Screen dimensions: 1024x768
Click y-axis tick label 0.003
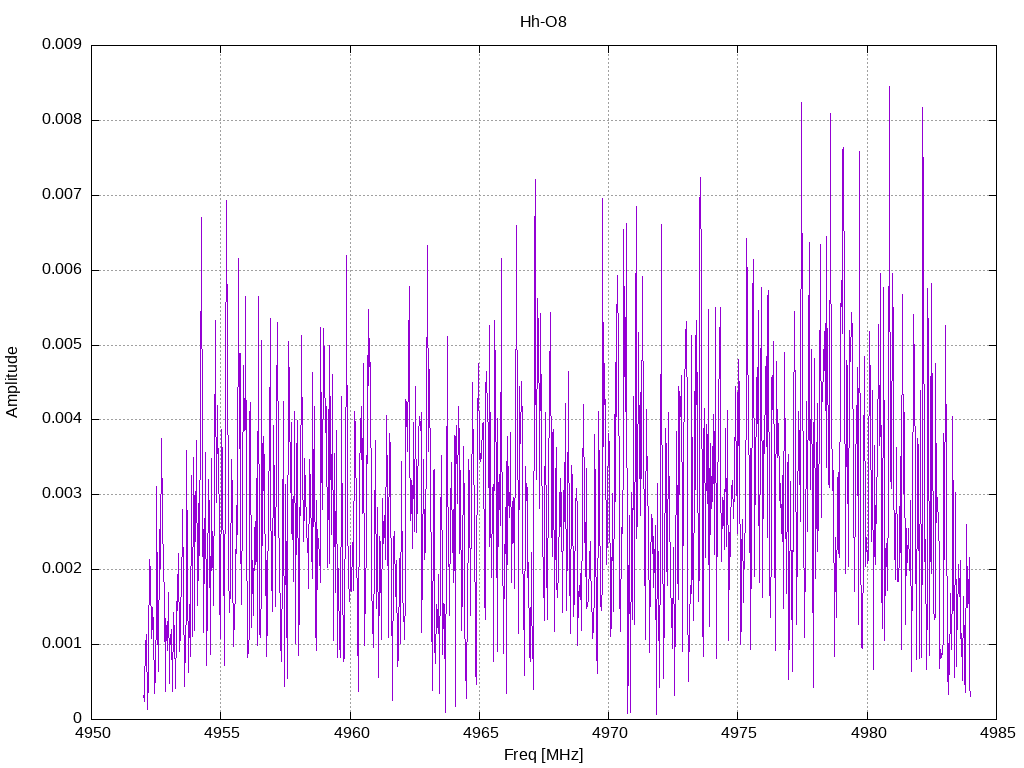point(61,494)
